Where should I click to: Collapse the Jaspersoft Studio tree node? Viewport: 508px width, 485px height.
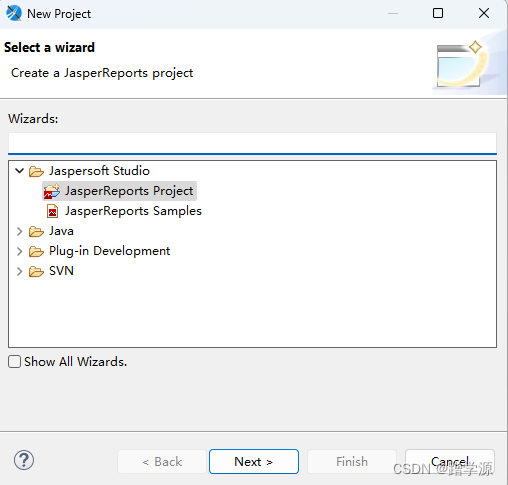click(20, 171)
